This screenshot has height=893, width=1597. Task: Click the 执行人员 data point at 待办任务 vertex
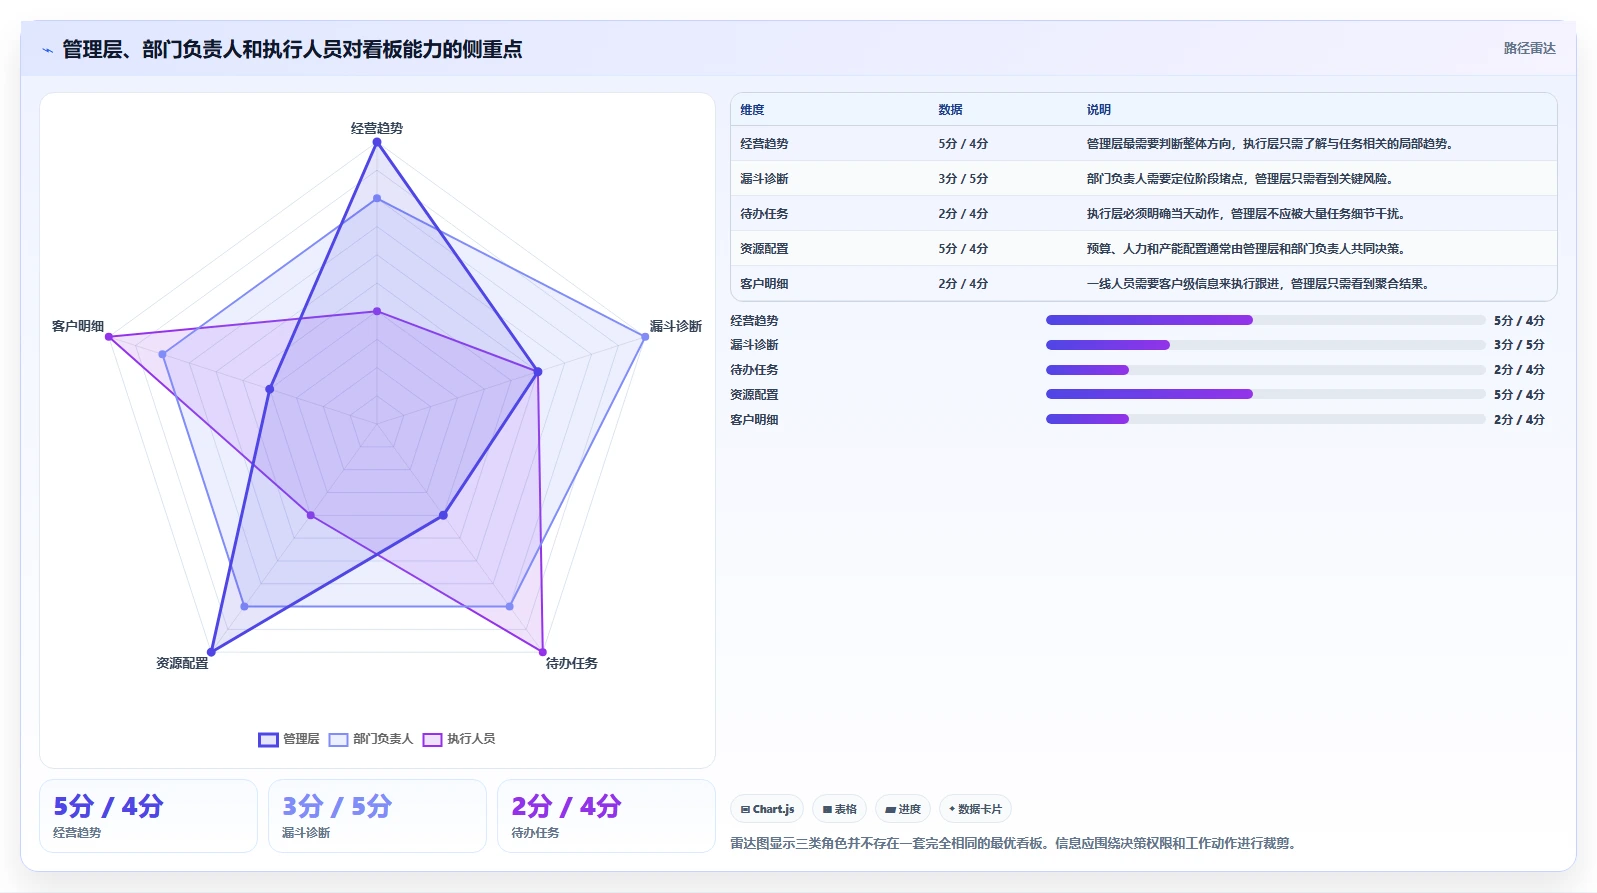[543, 652]
